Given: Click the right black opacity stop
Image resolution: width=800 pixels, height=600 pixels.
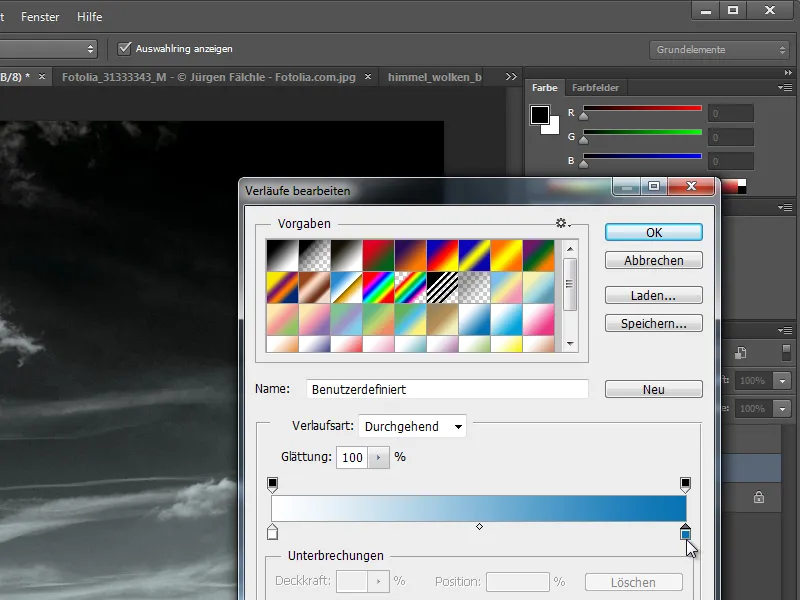Looking at the screenshot, I should (x=685, y=485).
